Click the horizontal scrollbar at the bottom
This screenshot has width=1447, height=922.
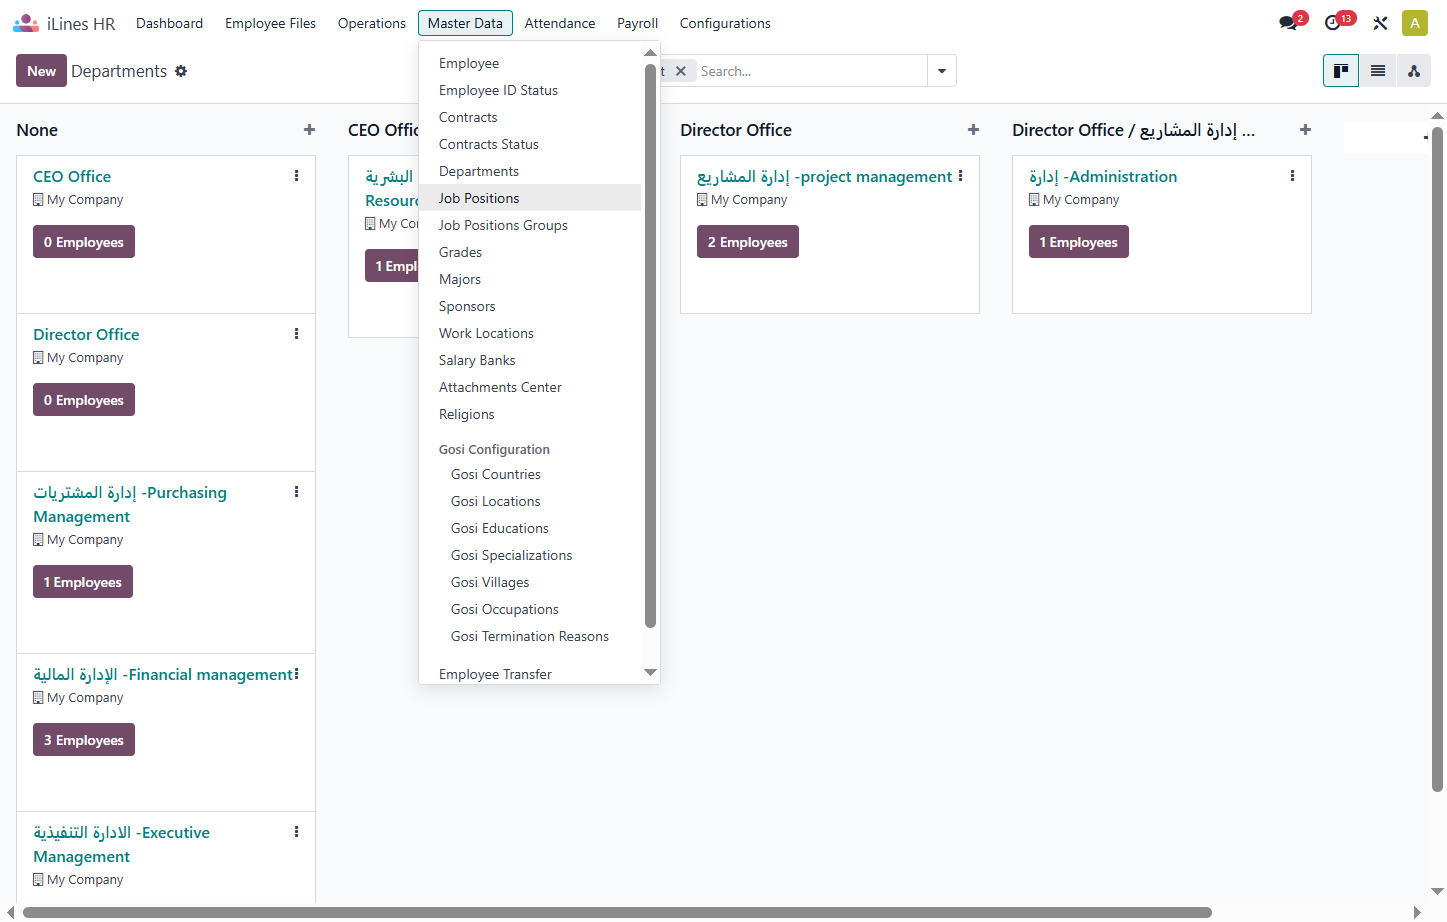[617, 912]
